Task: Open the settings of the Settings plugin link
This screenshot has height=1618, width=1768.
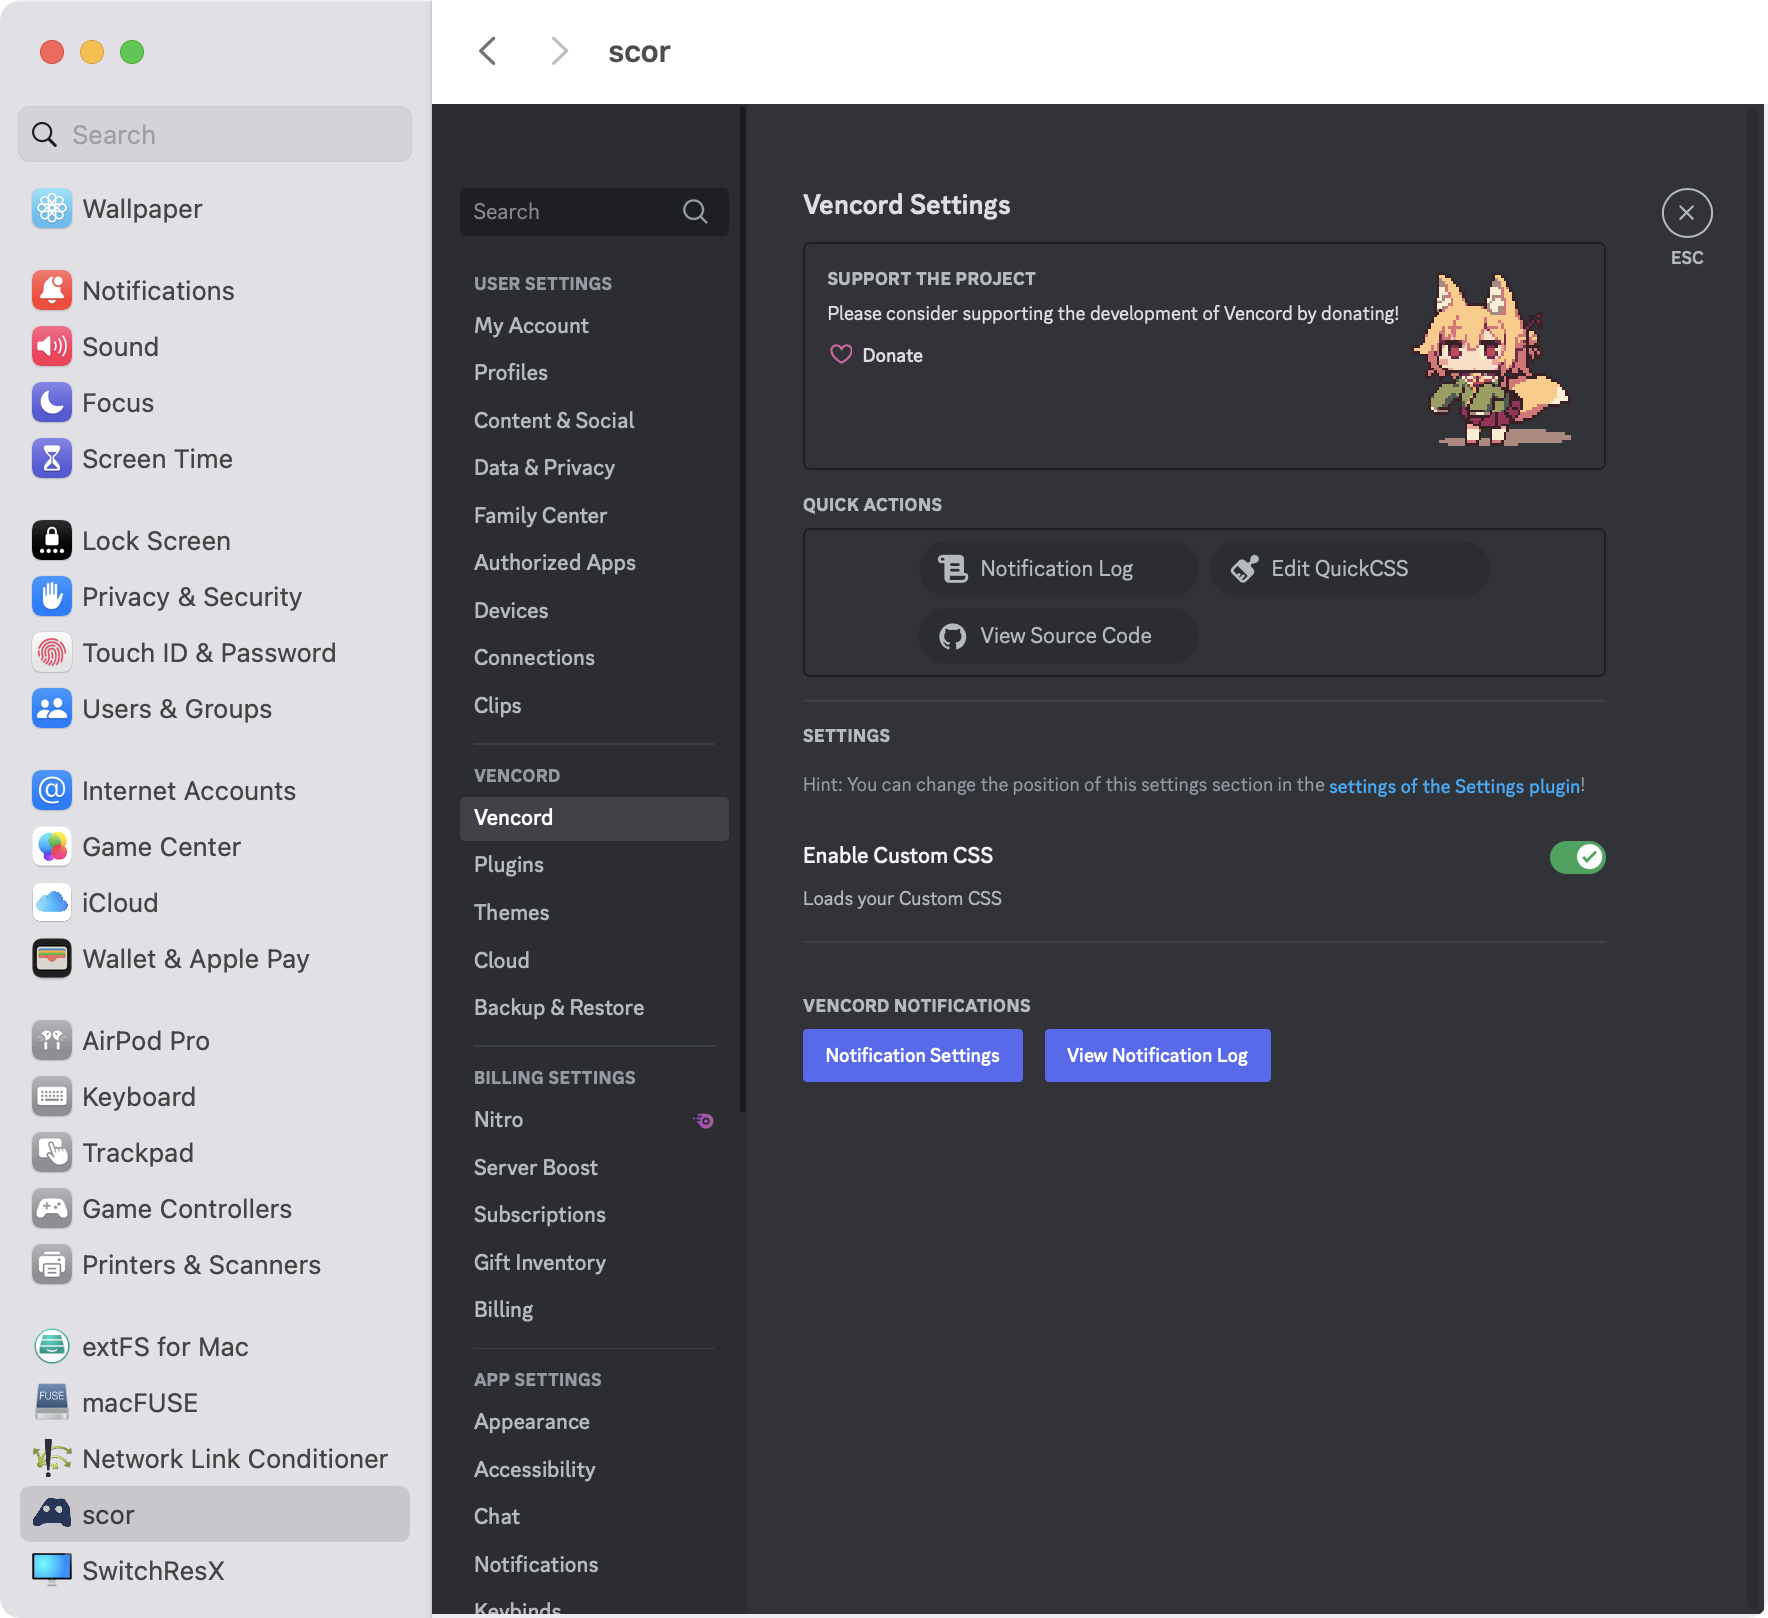Action: click(x=1454, y=786)
